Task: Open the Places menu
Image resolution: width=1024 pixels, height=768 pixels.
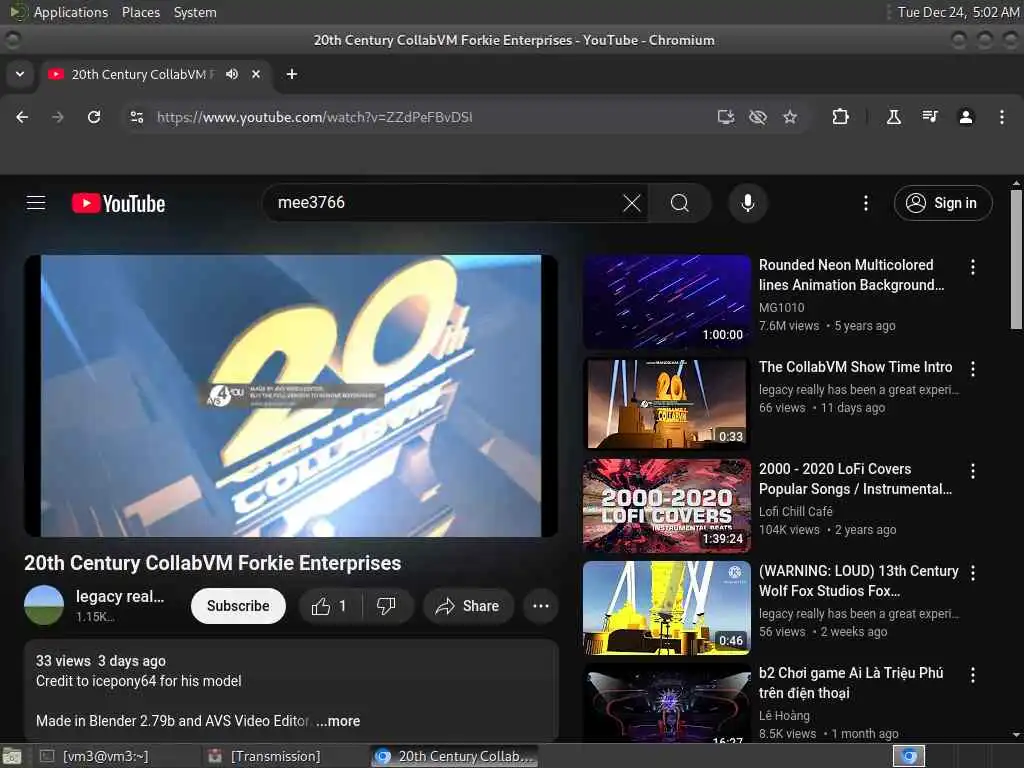Action: pyautogui.click(x=140, y=12)
